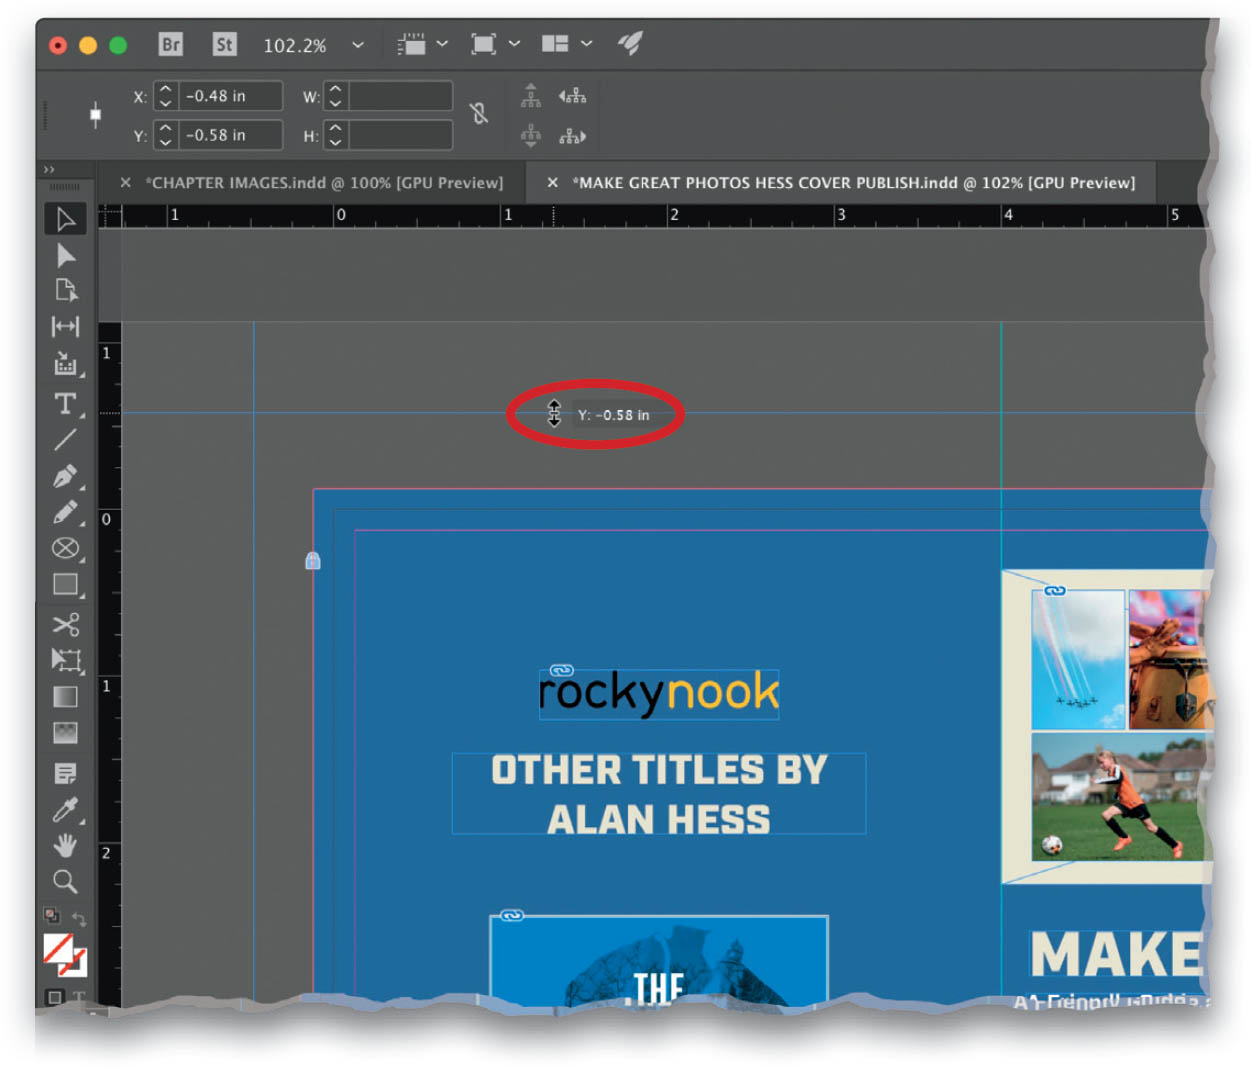Select the MAKE title text
The image size is (1252, 1067).
pos(1118,955)
